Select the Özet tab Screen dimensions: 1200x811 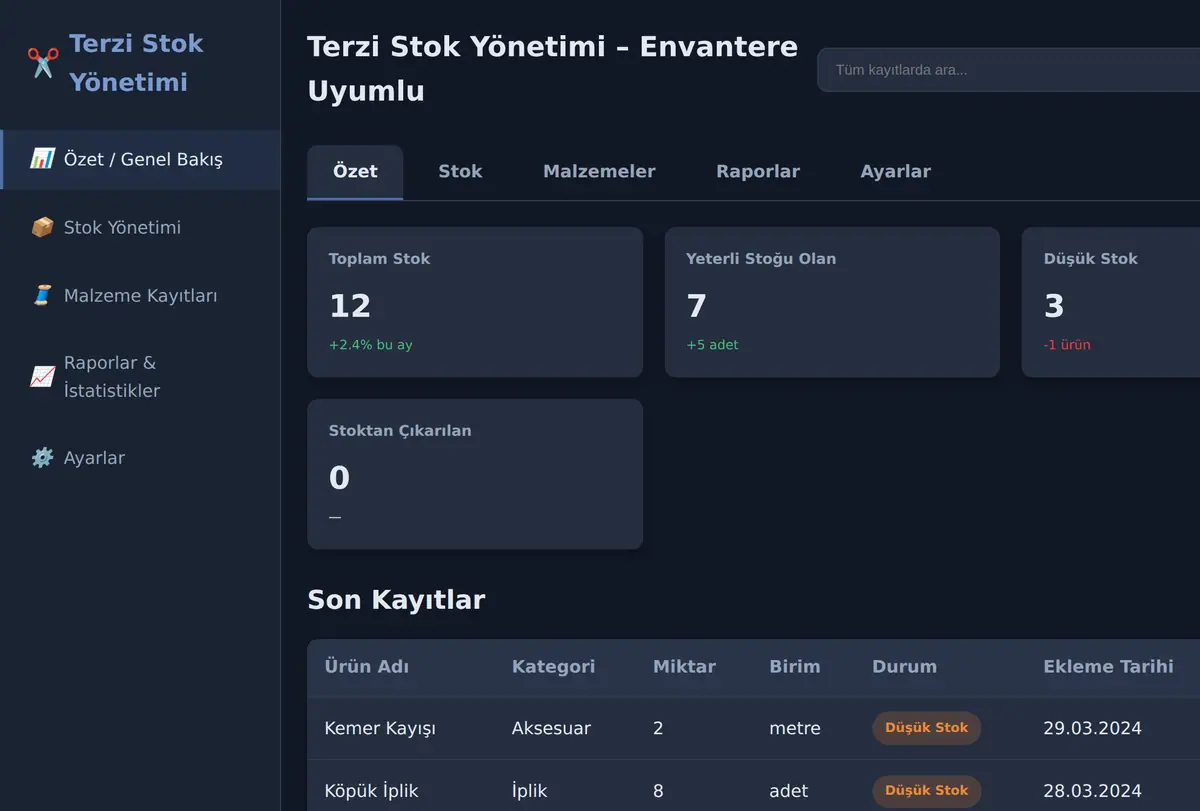click(x=355, y=172)
